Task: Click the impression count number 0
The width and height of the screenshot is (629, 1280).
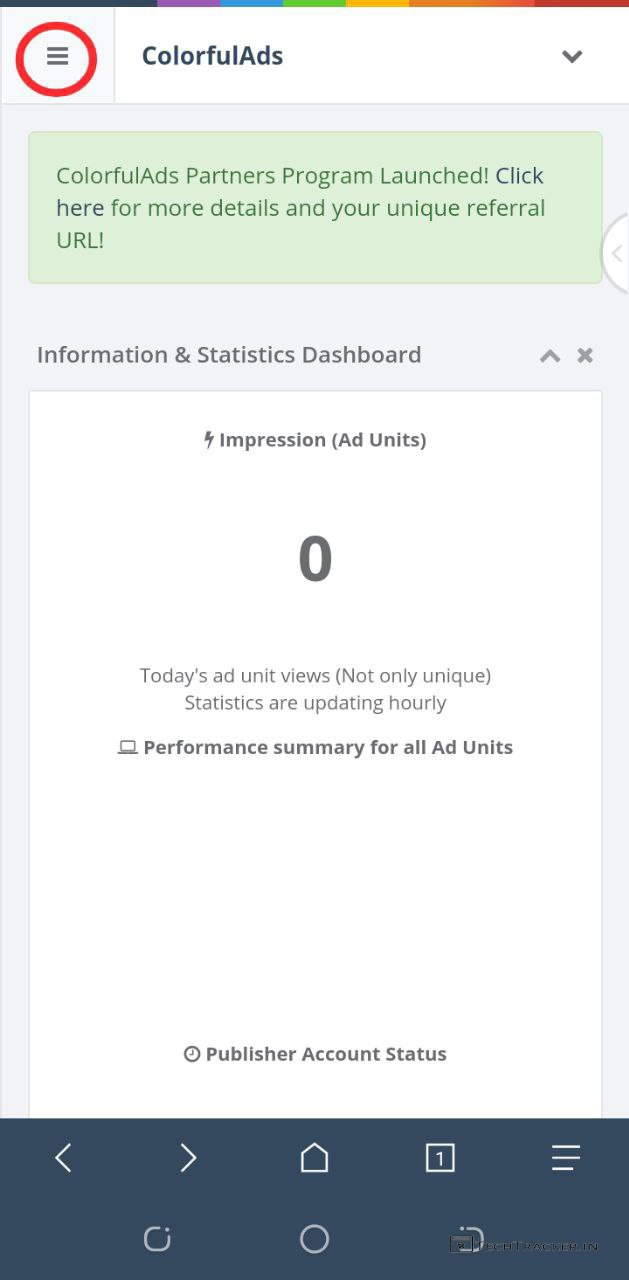Action: coord(315,559)
